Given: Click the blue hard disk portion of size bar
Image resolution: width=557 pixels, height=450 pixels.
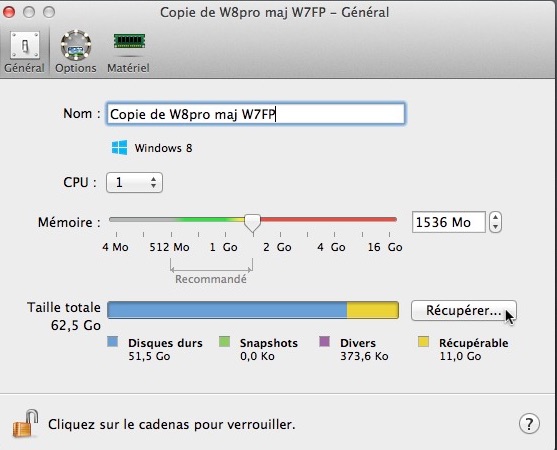Looking at the screenshot, I should coord(227,310).
